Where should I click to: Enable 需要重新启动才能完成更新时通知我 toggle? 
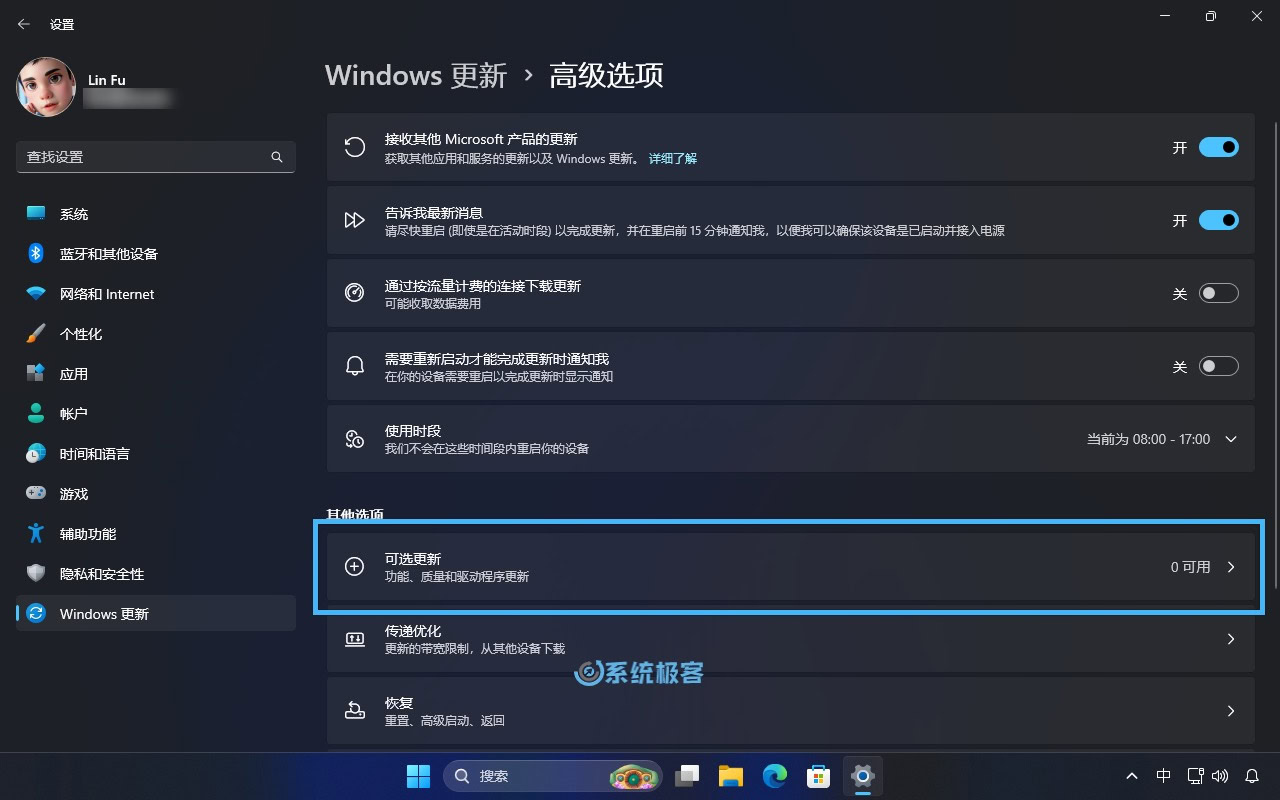1219,366
